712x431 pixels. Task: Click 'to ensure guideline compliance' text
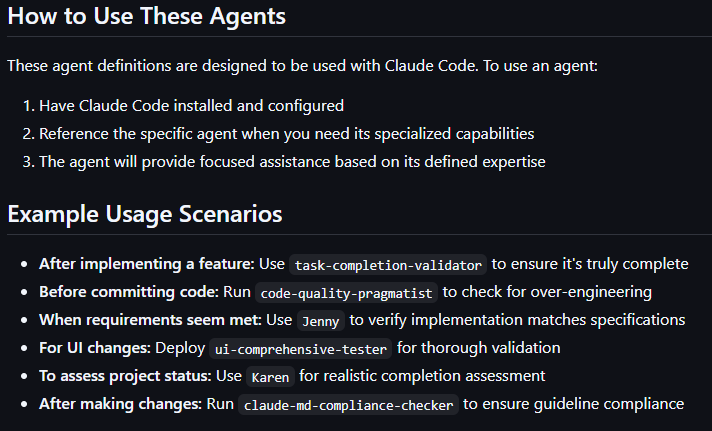pos(574,404)
